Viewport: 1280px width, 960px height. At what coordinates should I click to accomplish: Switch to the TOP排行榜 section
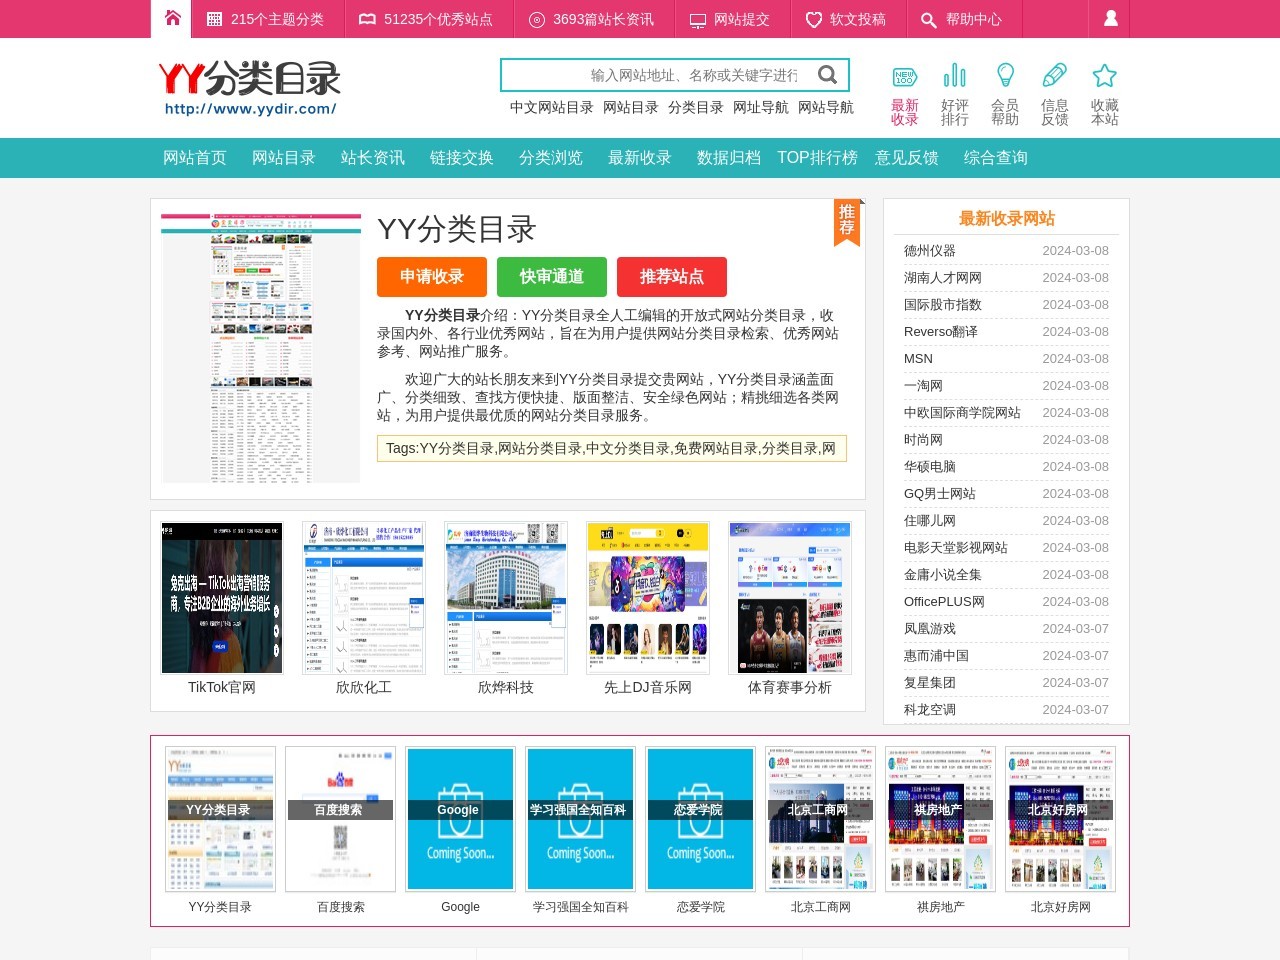pyautogui.click(x=818, y=157)
